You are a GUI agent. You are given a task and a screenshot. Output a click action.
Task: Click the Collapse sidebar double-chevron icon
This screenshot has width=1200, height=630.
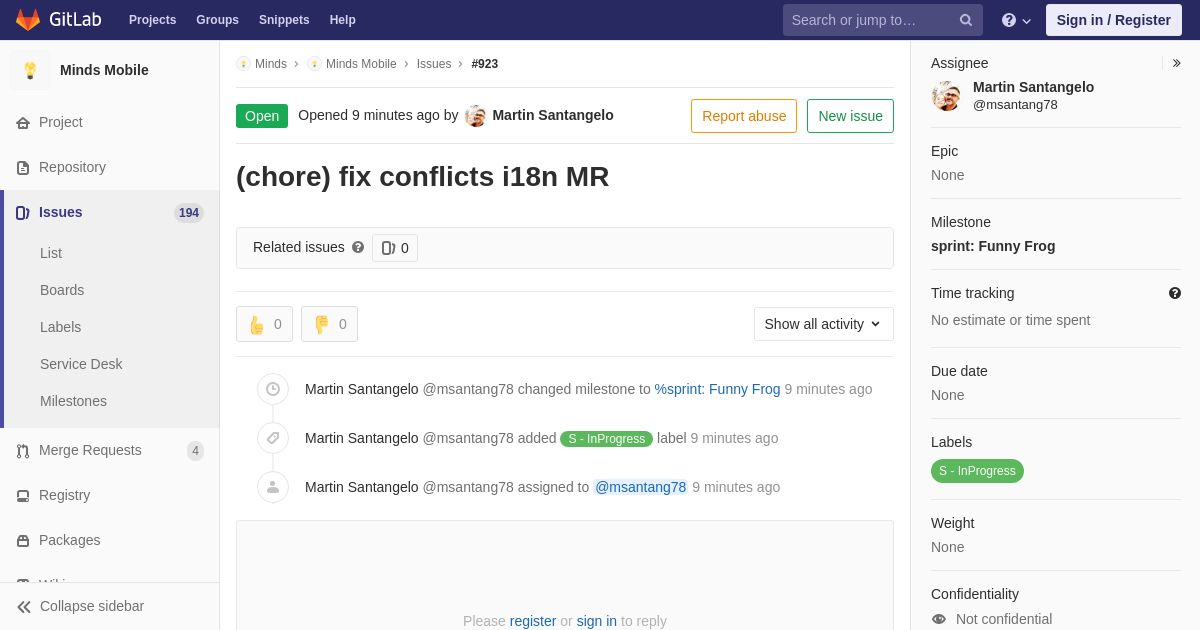24,607
